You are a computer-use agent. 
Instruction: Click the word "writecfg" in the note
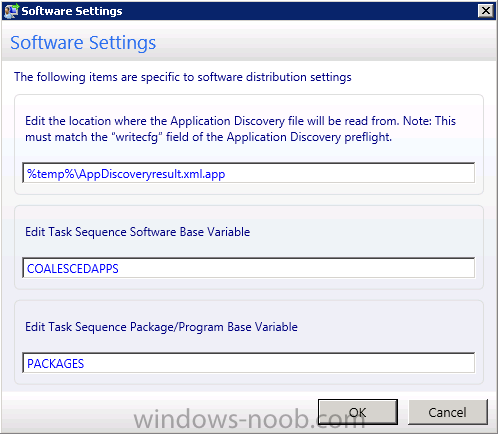(x=137, y=137)
